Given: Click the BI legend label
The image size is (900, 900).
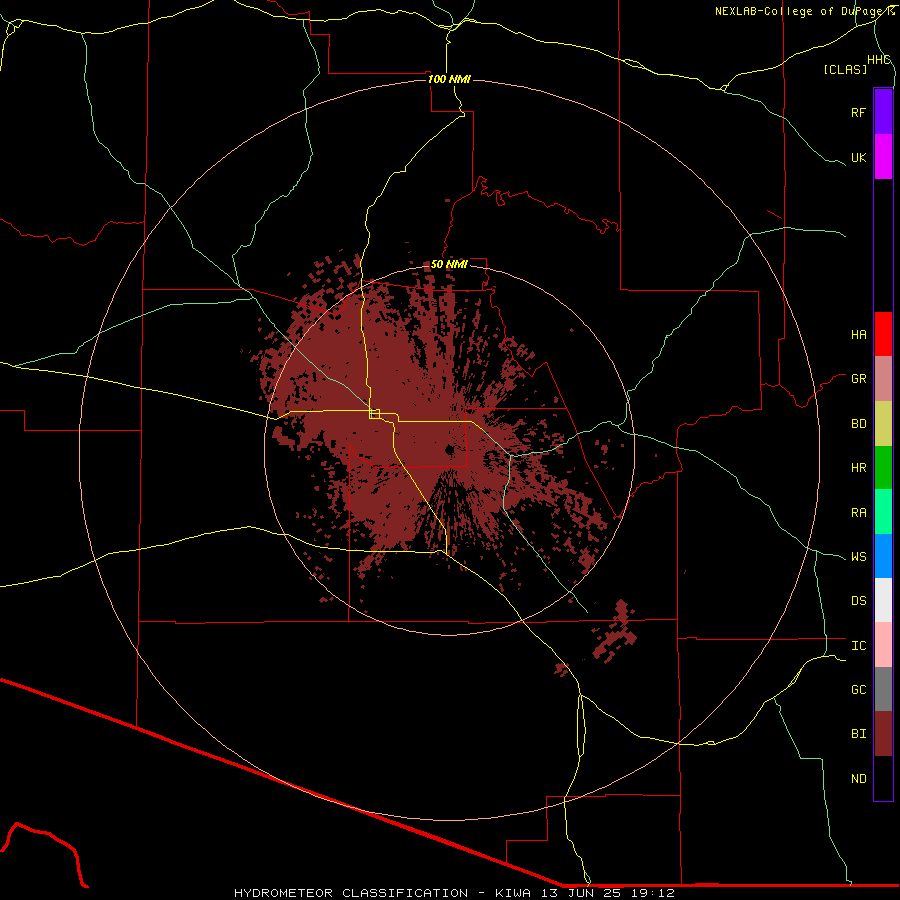Looking at the screenshot, I should (858, 734).
